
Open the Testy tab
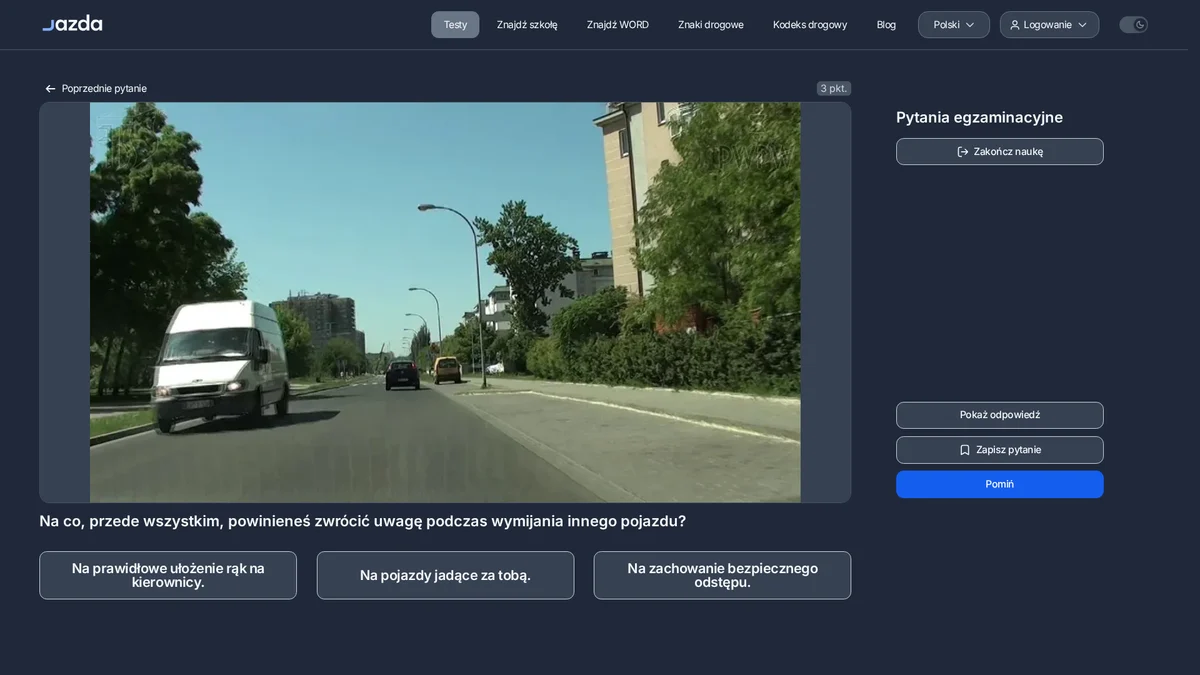(455, 25)
